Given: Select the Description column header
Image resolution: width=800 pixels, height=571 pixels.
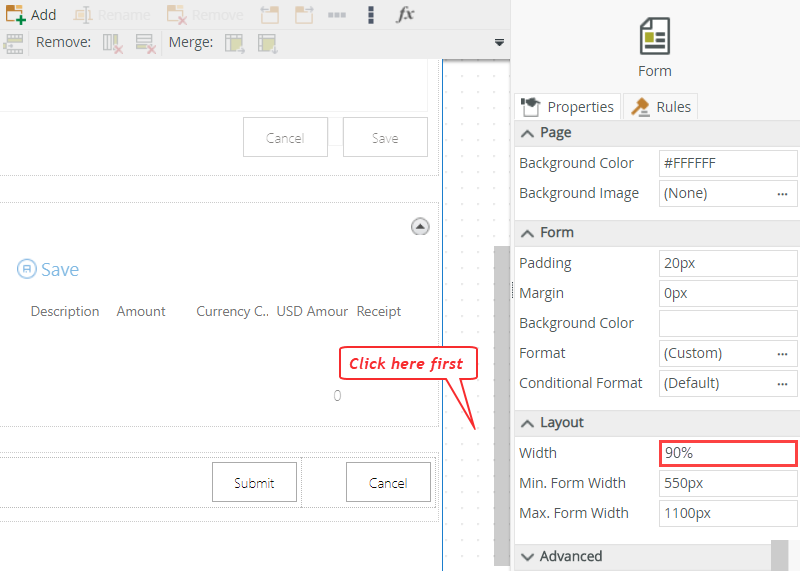Looking at the screenshot, I should (65, 311).
